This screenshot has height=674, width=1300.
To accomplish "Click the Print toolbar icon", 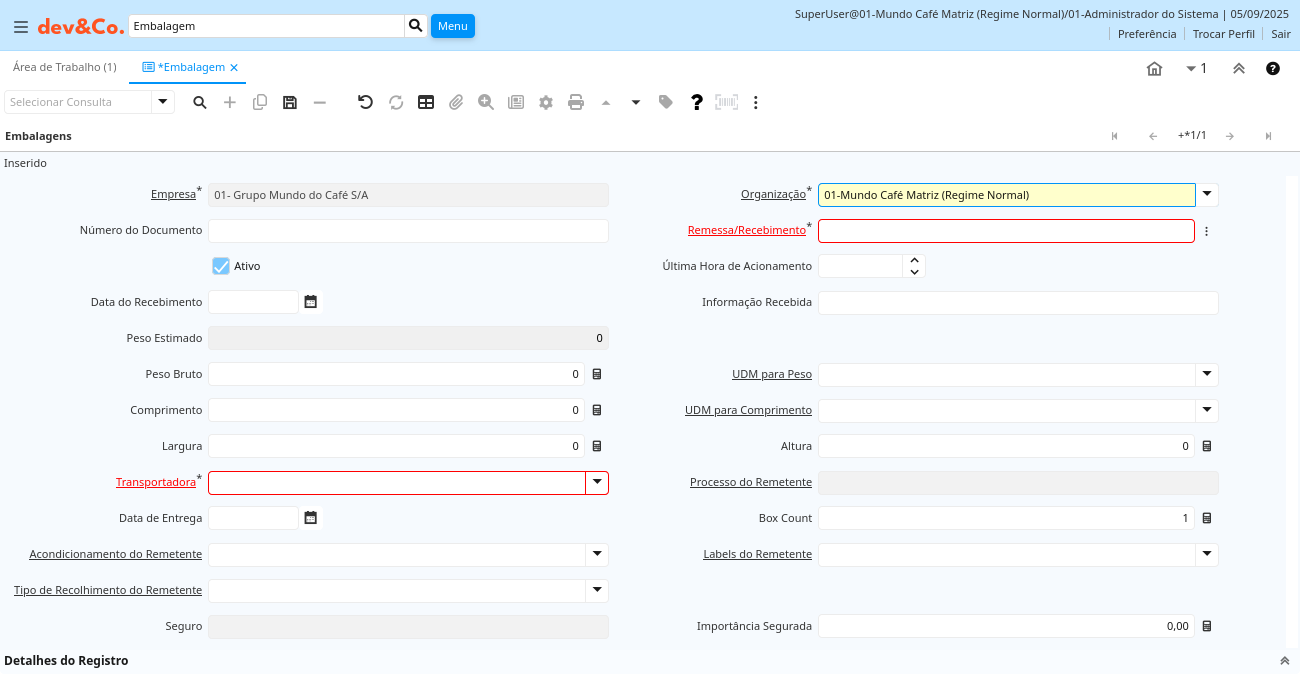I will click(576, 102).
